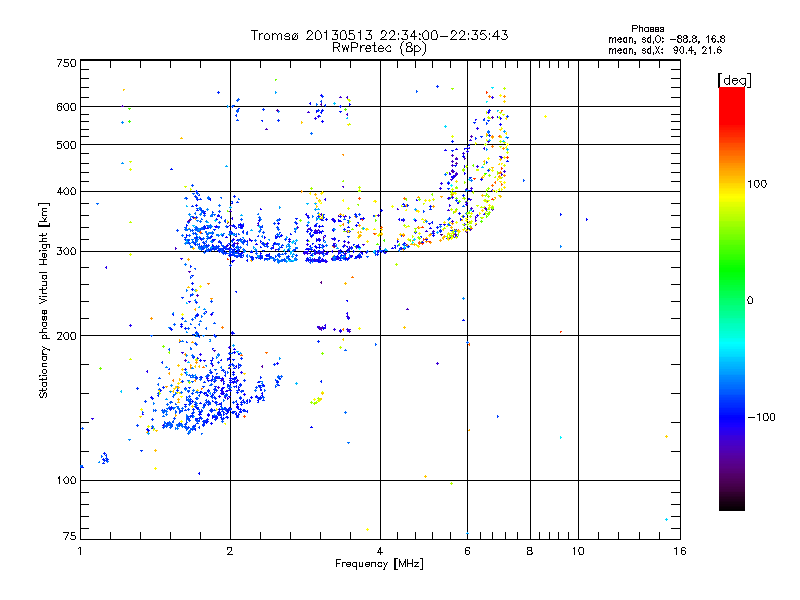Select the "mean, sd,X: 90.4, 21.6" line
Viewport: 800px width, 600px height.
(665, 51)
